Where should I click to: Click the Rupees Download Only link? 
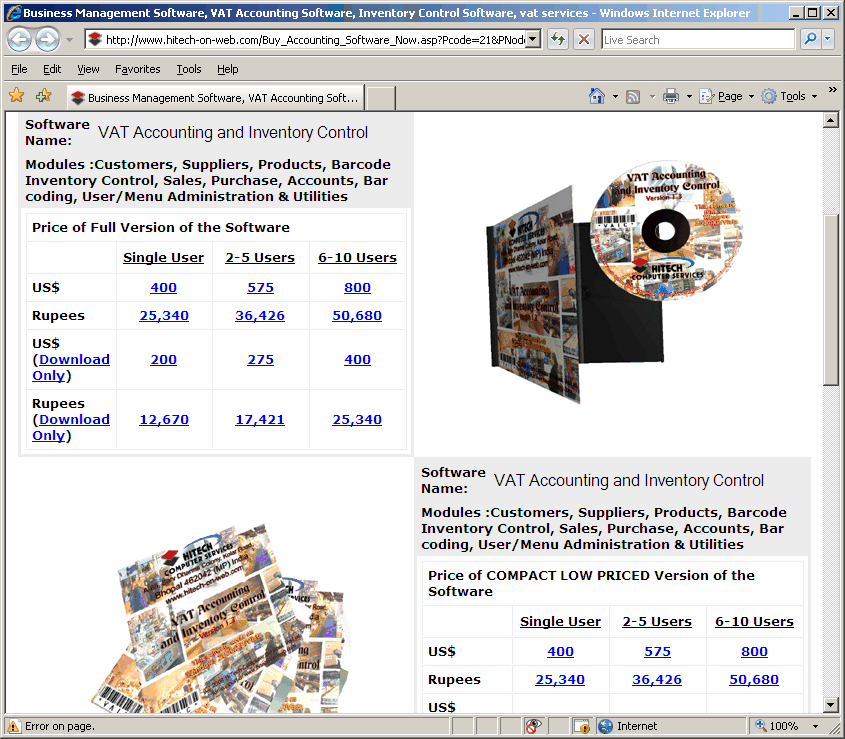(x=71, y=427)
